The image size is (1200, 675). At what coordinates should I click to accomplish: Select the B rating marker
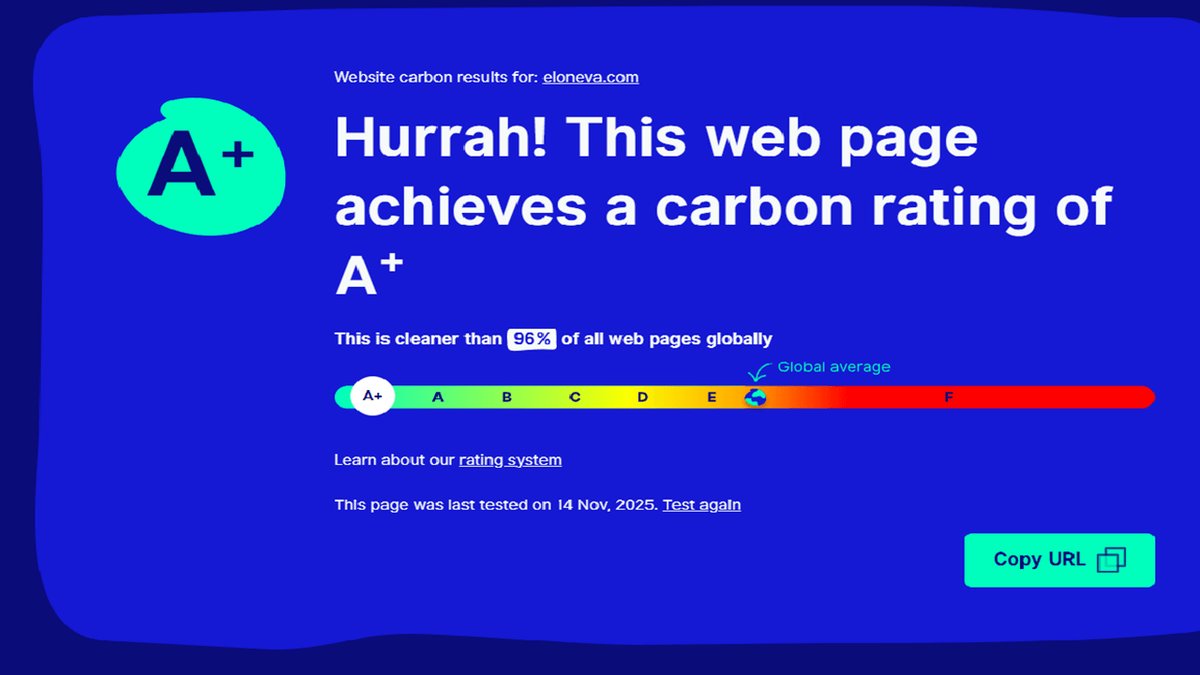click(506, 396)
